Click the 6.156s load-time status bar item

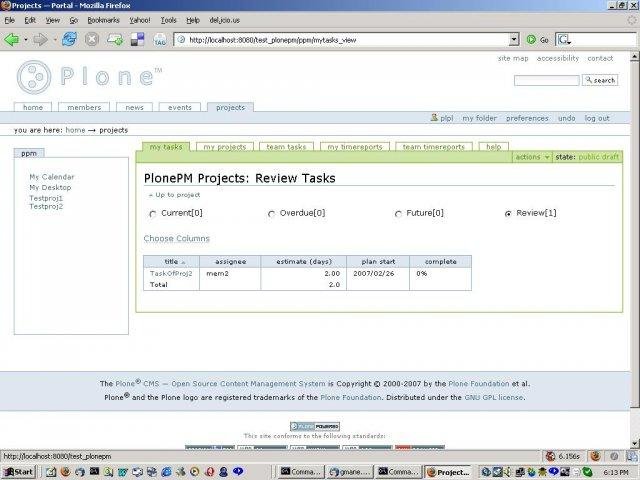pos(562,456)
